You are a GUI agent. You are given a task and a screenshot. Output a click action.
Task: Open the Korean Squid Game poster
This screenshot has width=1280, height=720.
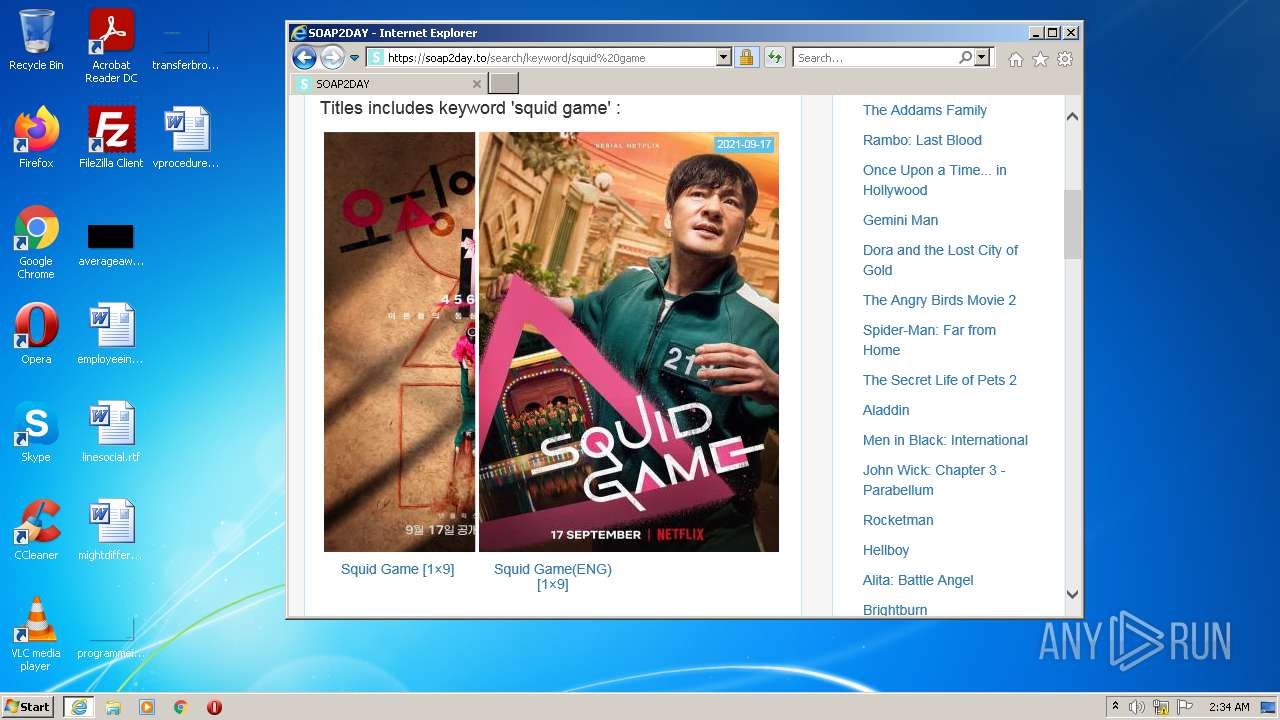tap(399, 342)
